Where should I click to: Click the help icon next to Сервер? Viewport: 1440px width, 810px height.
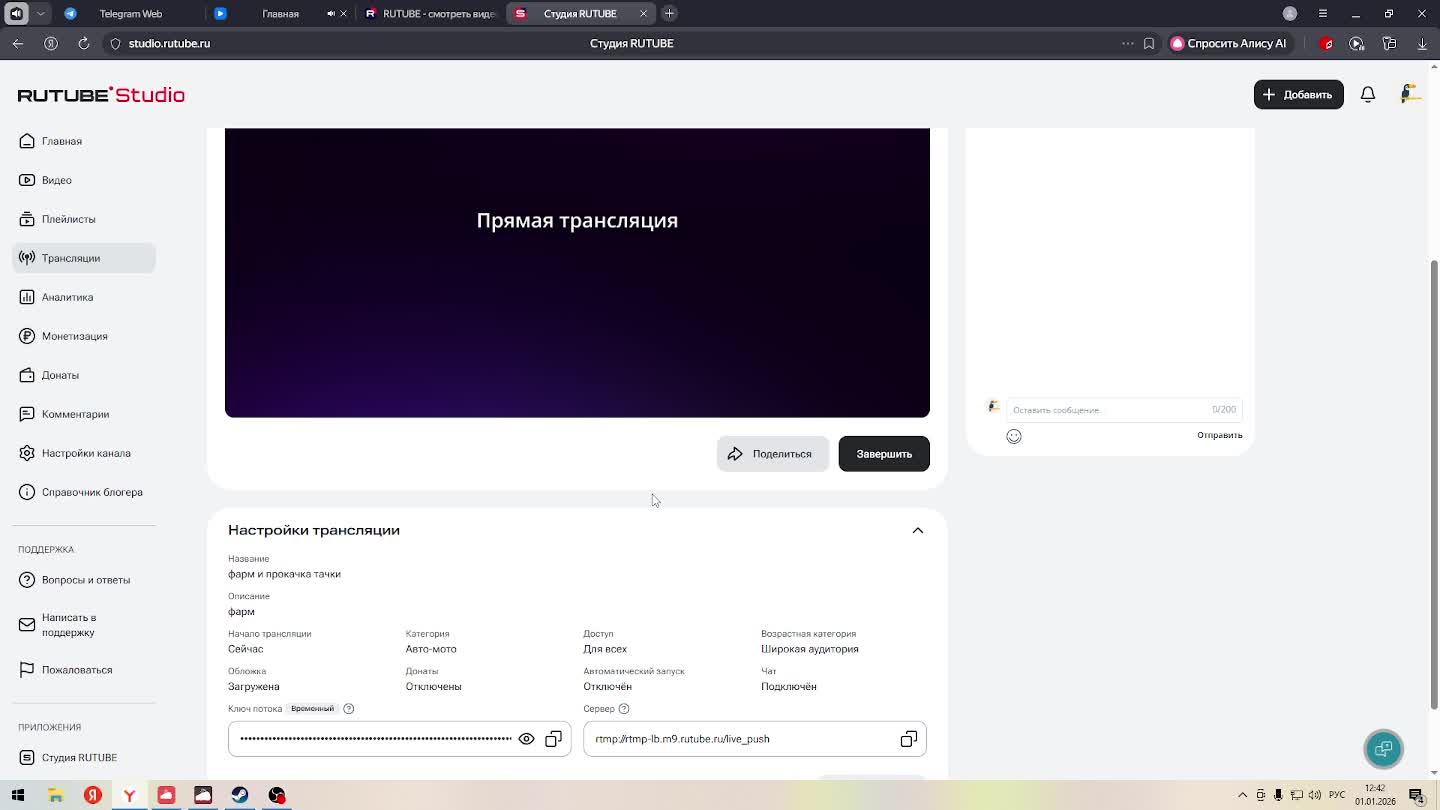(624, 709)
